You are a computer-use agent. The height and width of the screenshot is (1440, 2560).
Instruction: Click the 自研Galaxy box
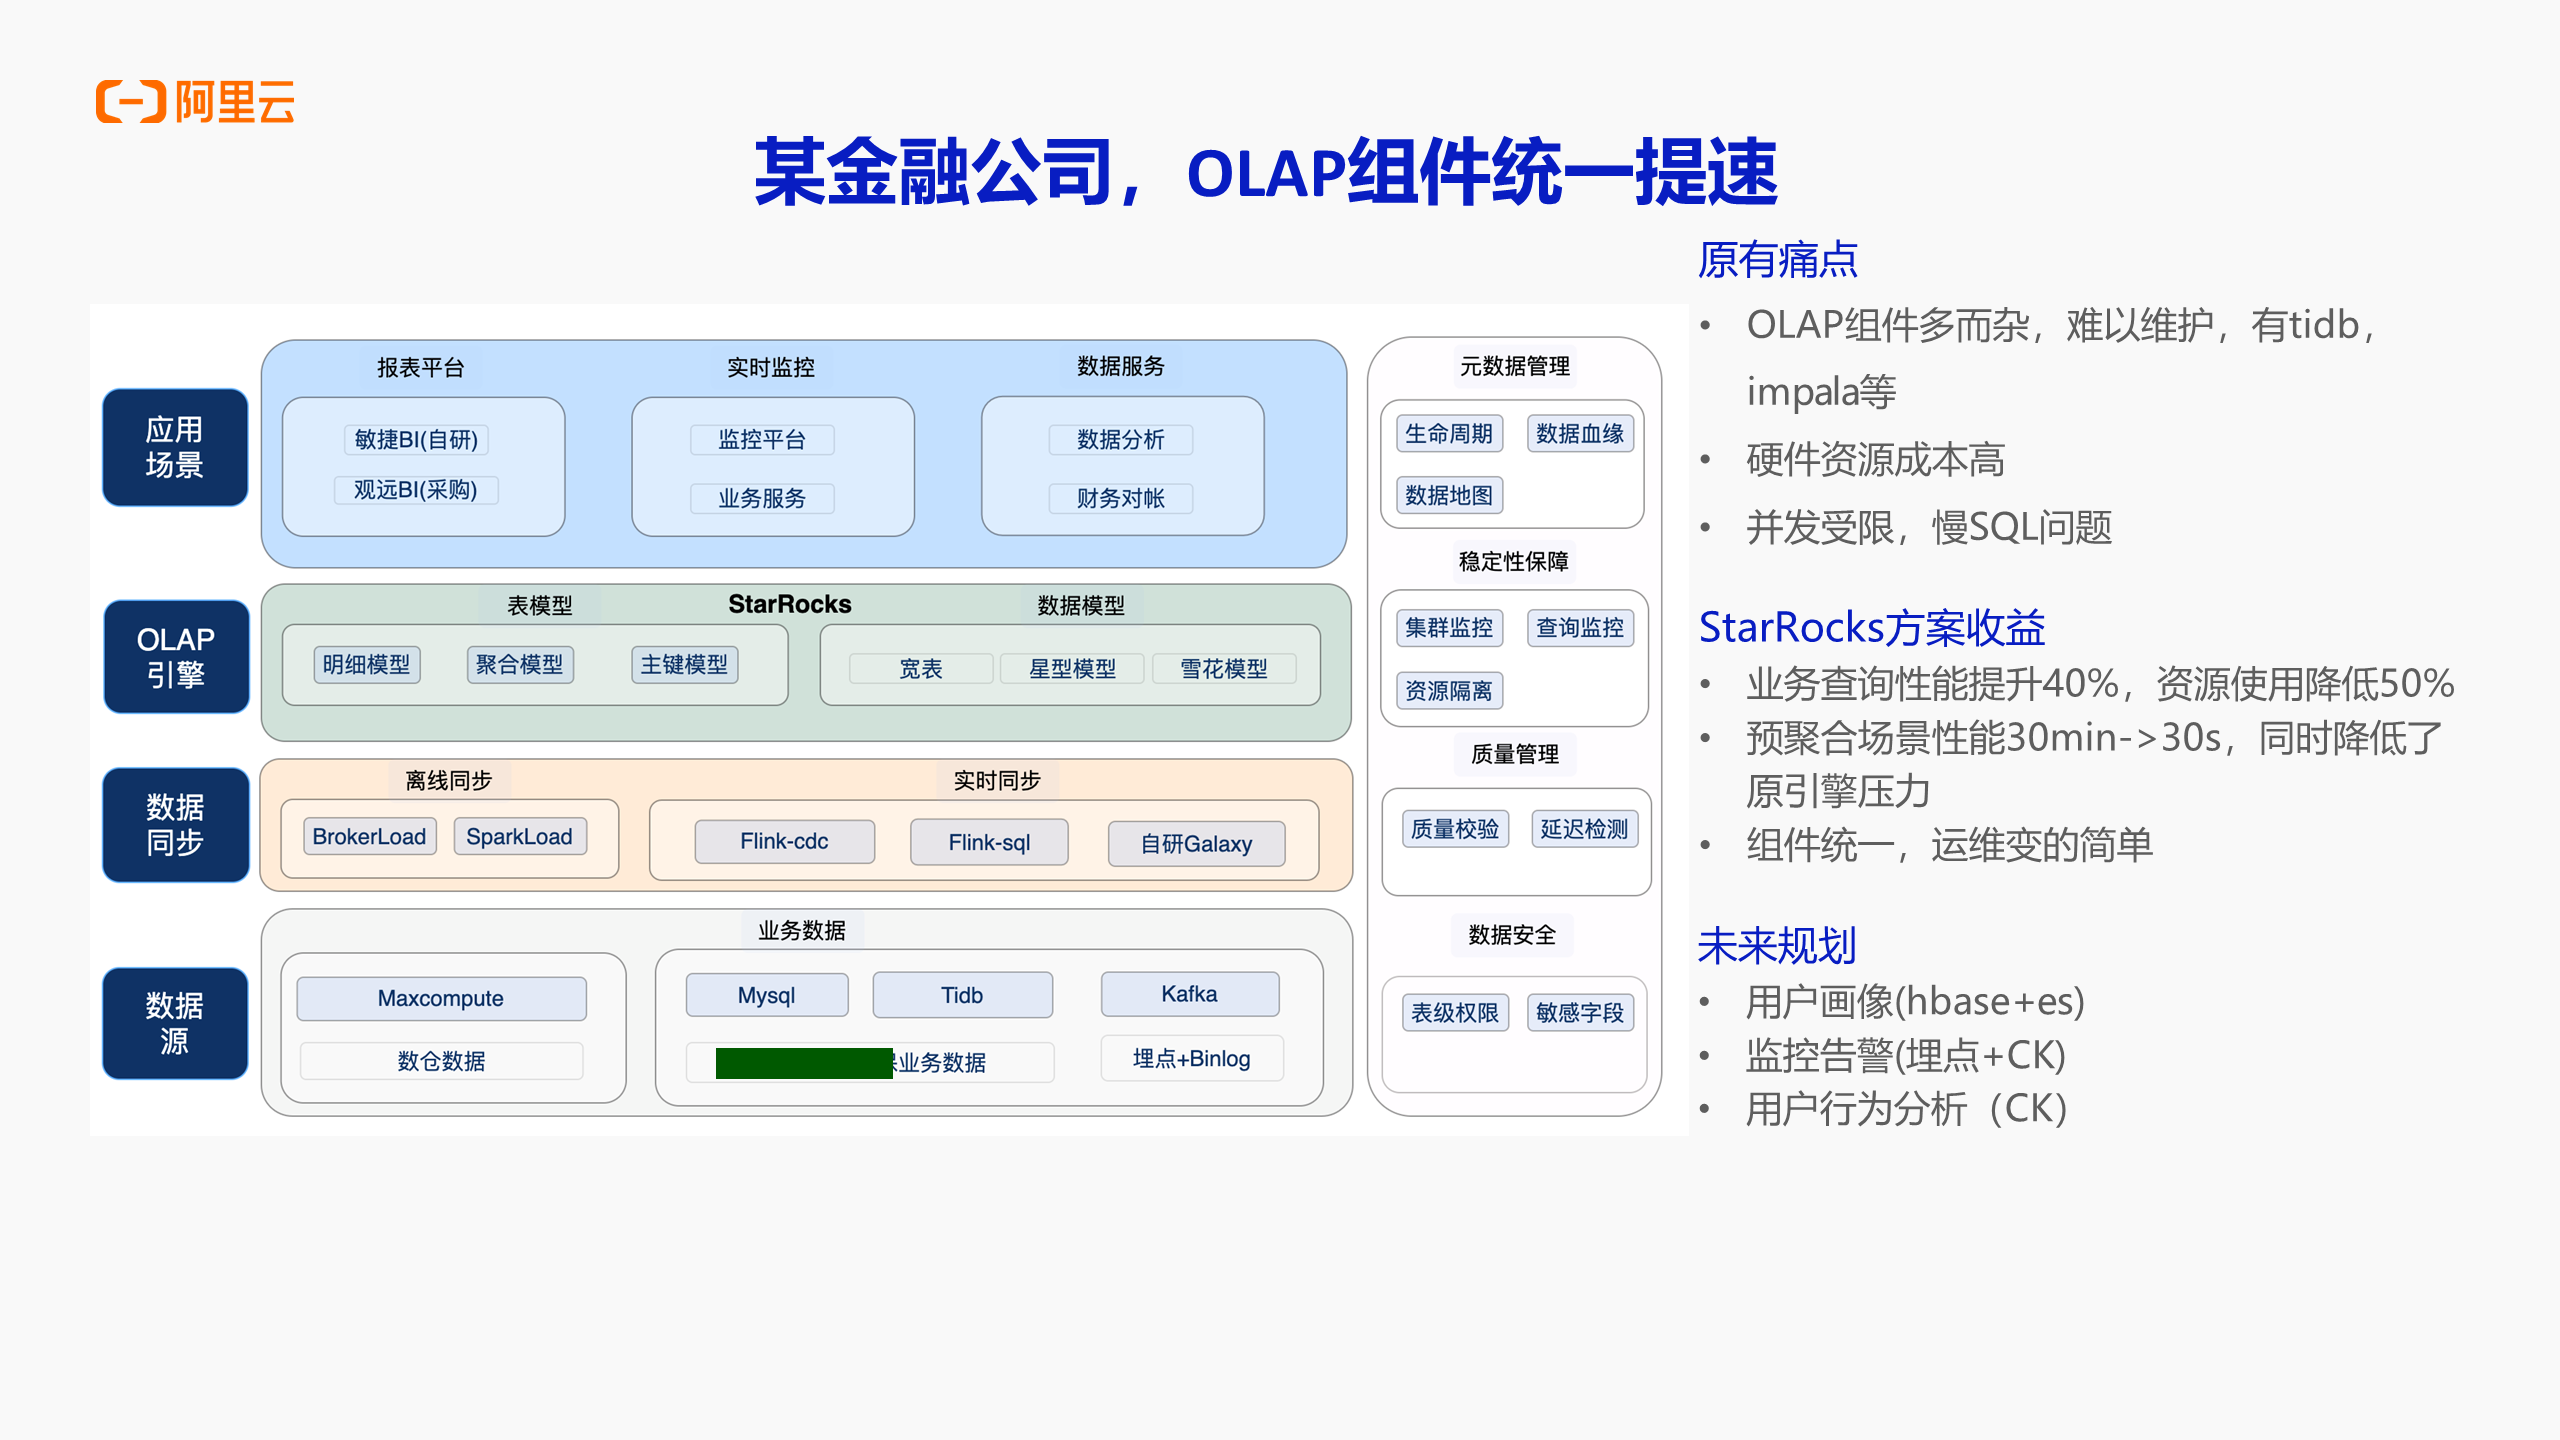tap(1196, 843)
